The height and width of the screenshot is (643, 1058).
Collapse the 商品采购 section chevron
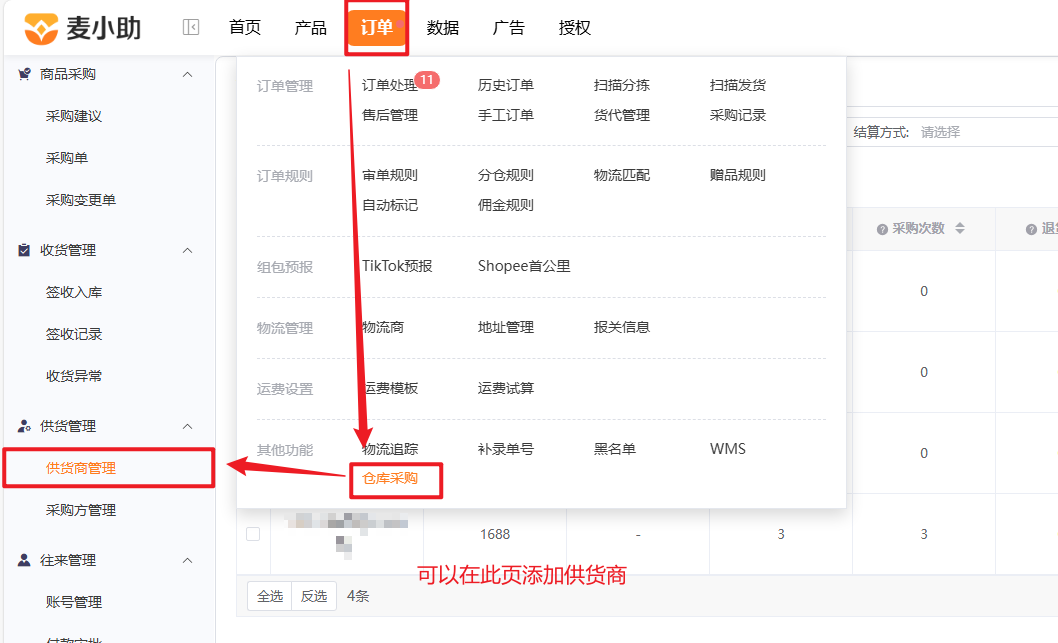[x=188, y=74]
